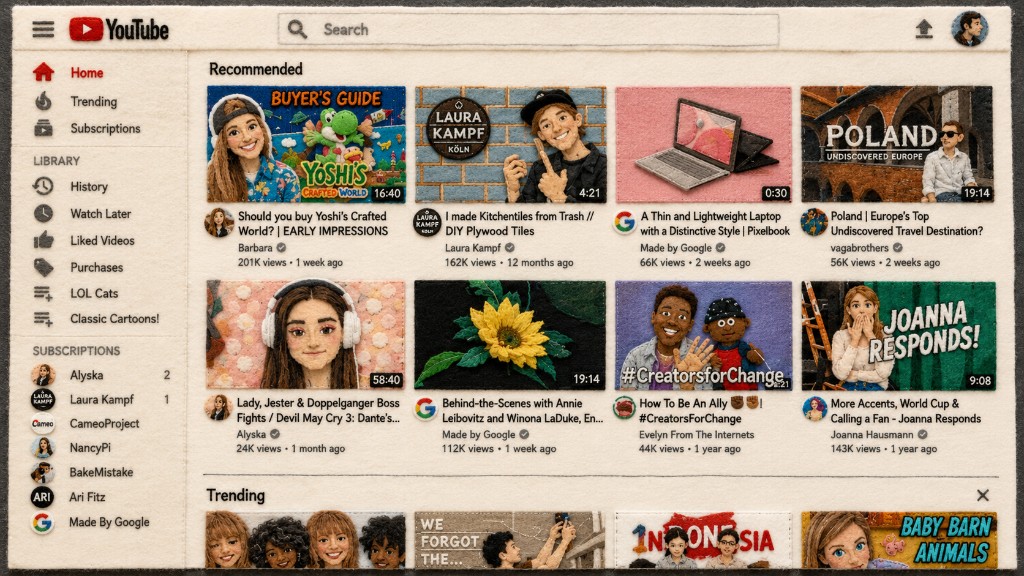Image resolution: width=1024 pixels, height=576 pixels.
Task: Open the Poland Undiscovered Europe thumbnail
Action: (x=897, y=144)
